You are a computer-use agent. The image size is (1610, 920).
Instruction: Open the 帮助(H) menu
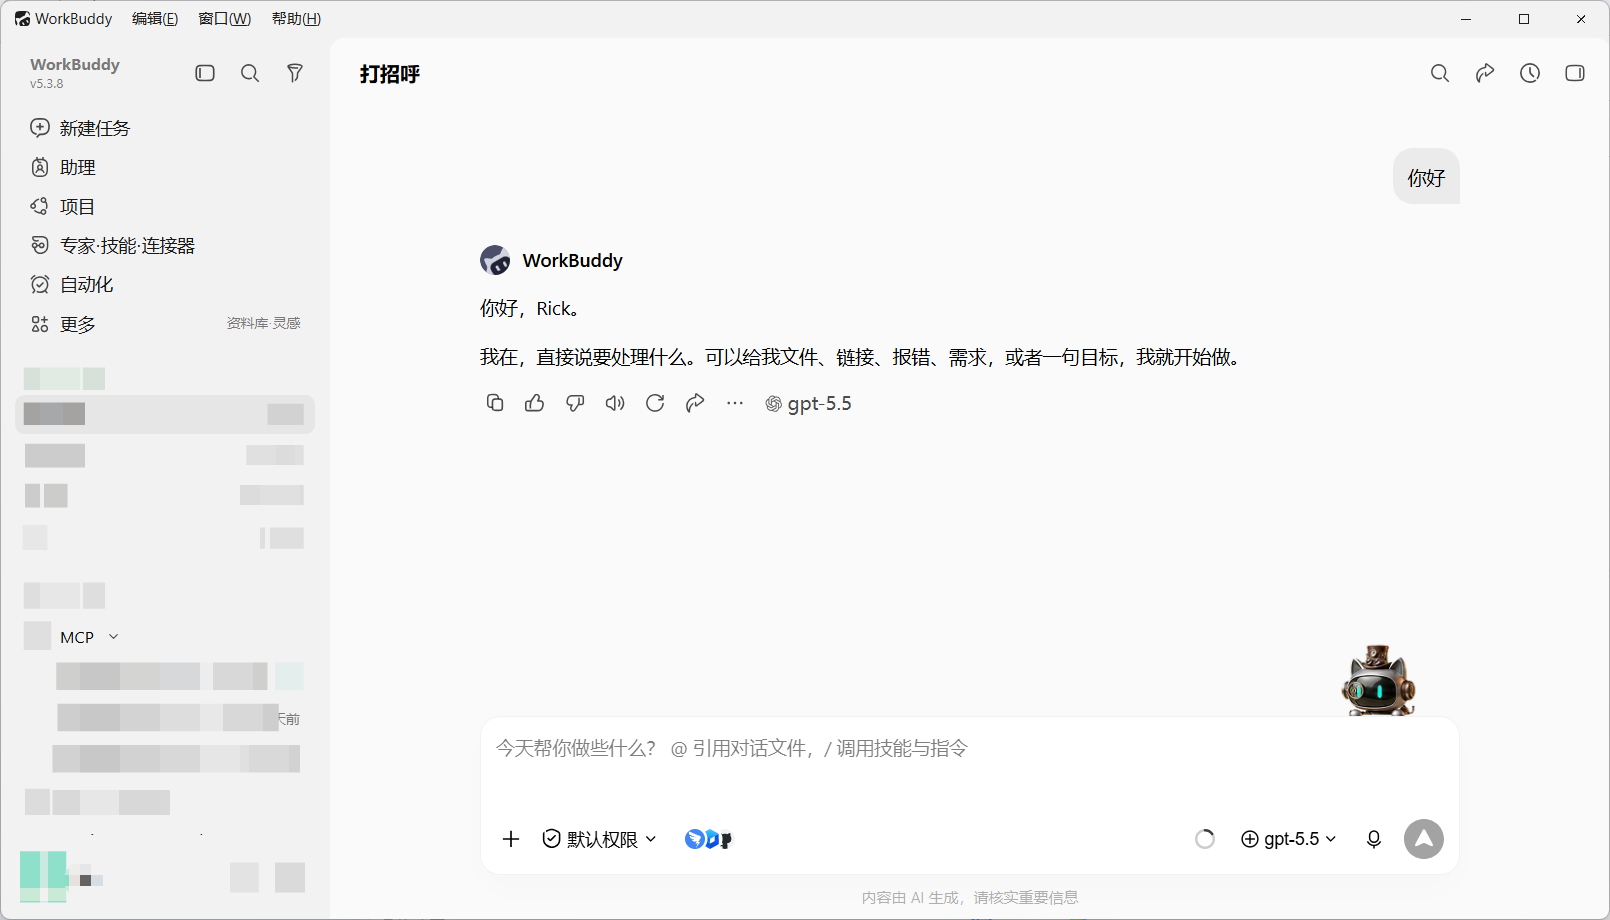pos(296,19)
